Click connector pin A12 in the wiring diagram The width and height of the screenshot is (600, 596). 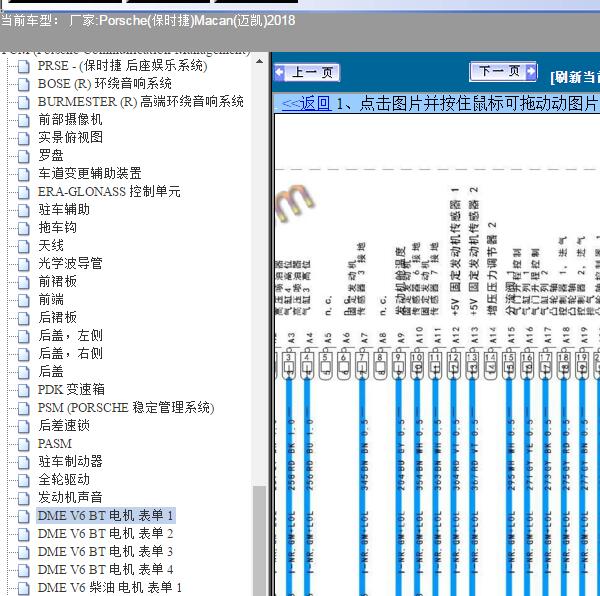(453, 366)
